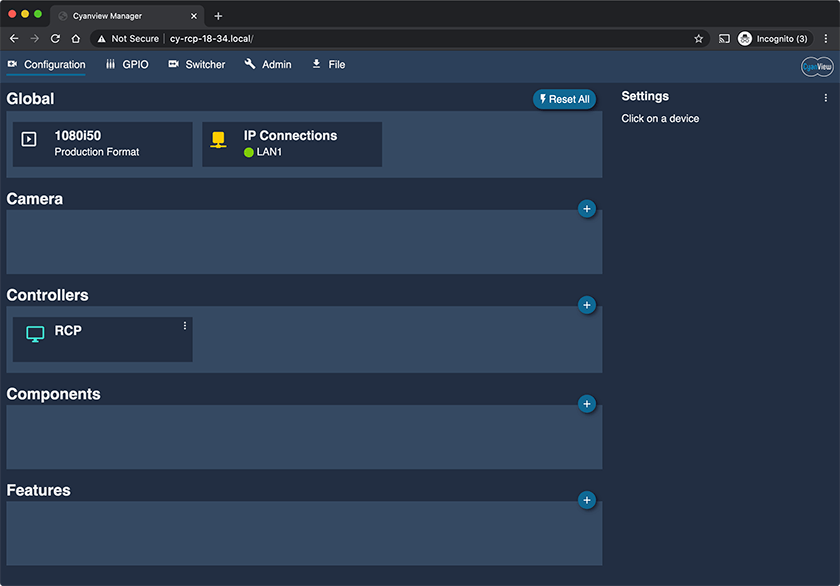Open Settings panel three-dot menu
Image resolution: width=840 pixels, height=586 pixels.
coord(826,97)
